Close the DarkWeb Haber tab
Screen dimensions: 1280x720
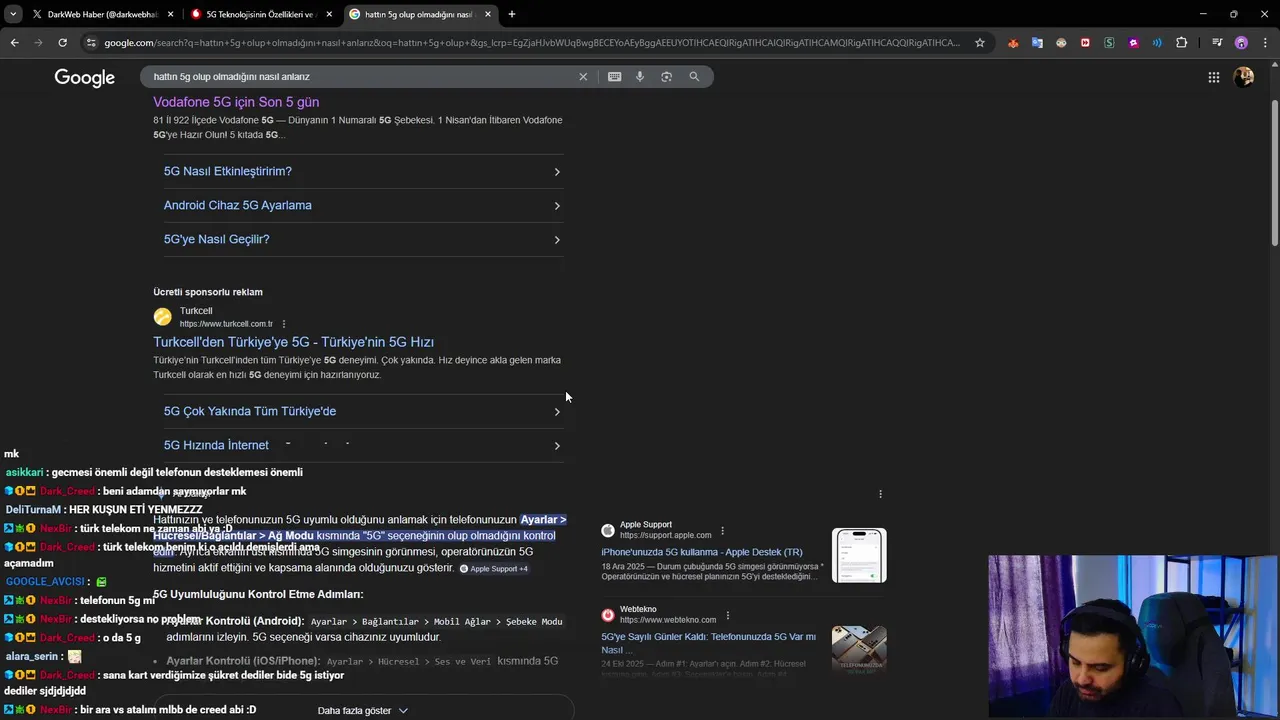click(x=170, y=14)
